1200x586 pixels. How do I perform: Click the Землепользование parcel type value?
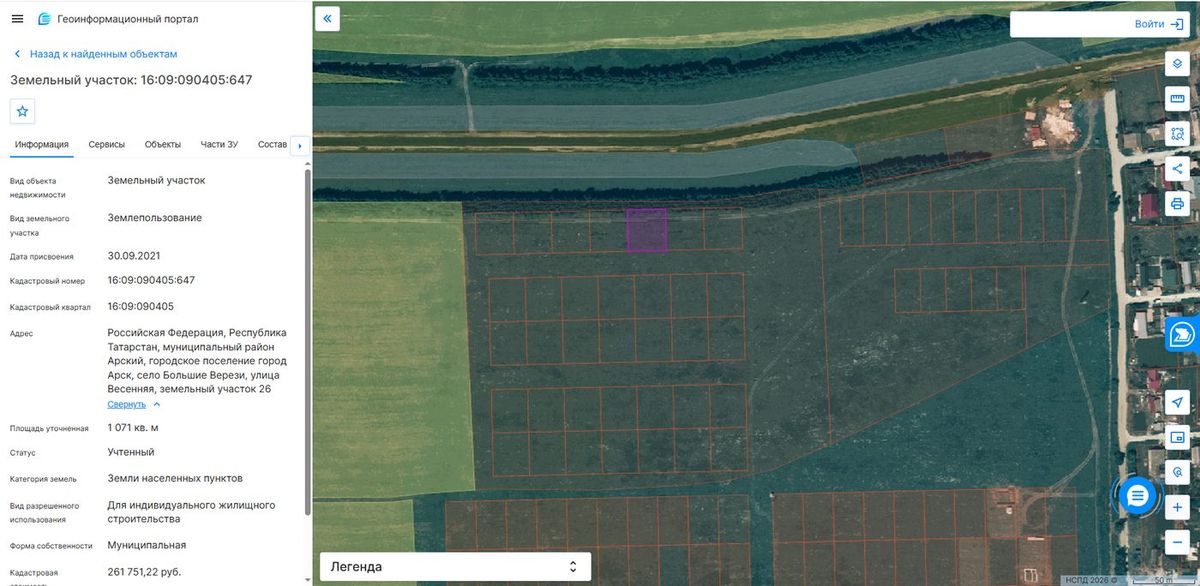click(155, 218)
